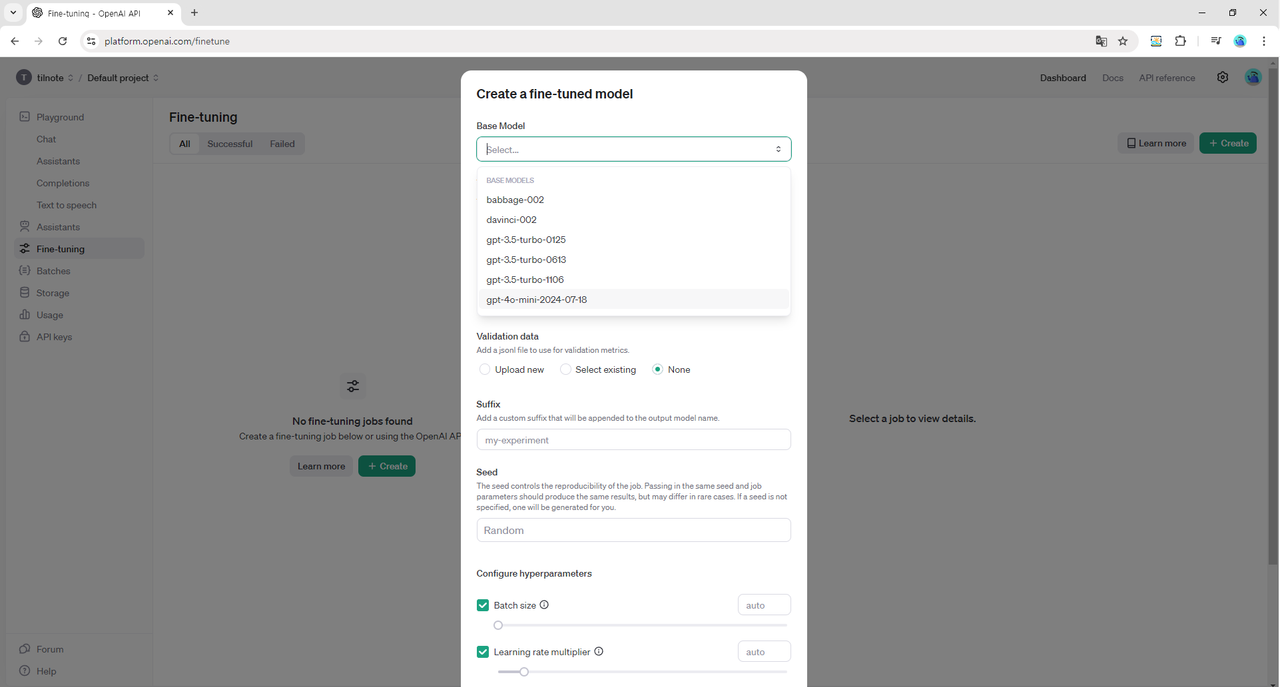Uncheck the Learning rate multiplier checkbox

(x=483, y=652)
